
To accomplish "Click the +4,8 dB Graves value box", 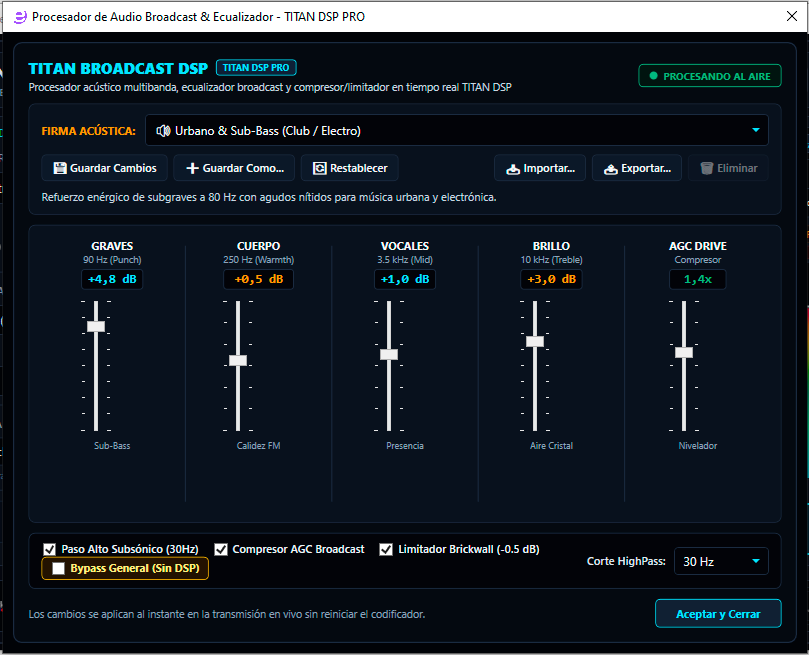I will (112, 280).
